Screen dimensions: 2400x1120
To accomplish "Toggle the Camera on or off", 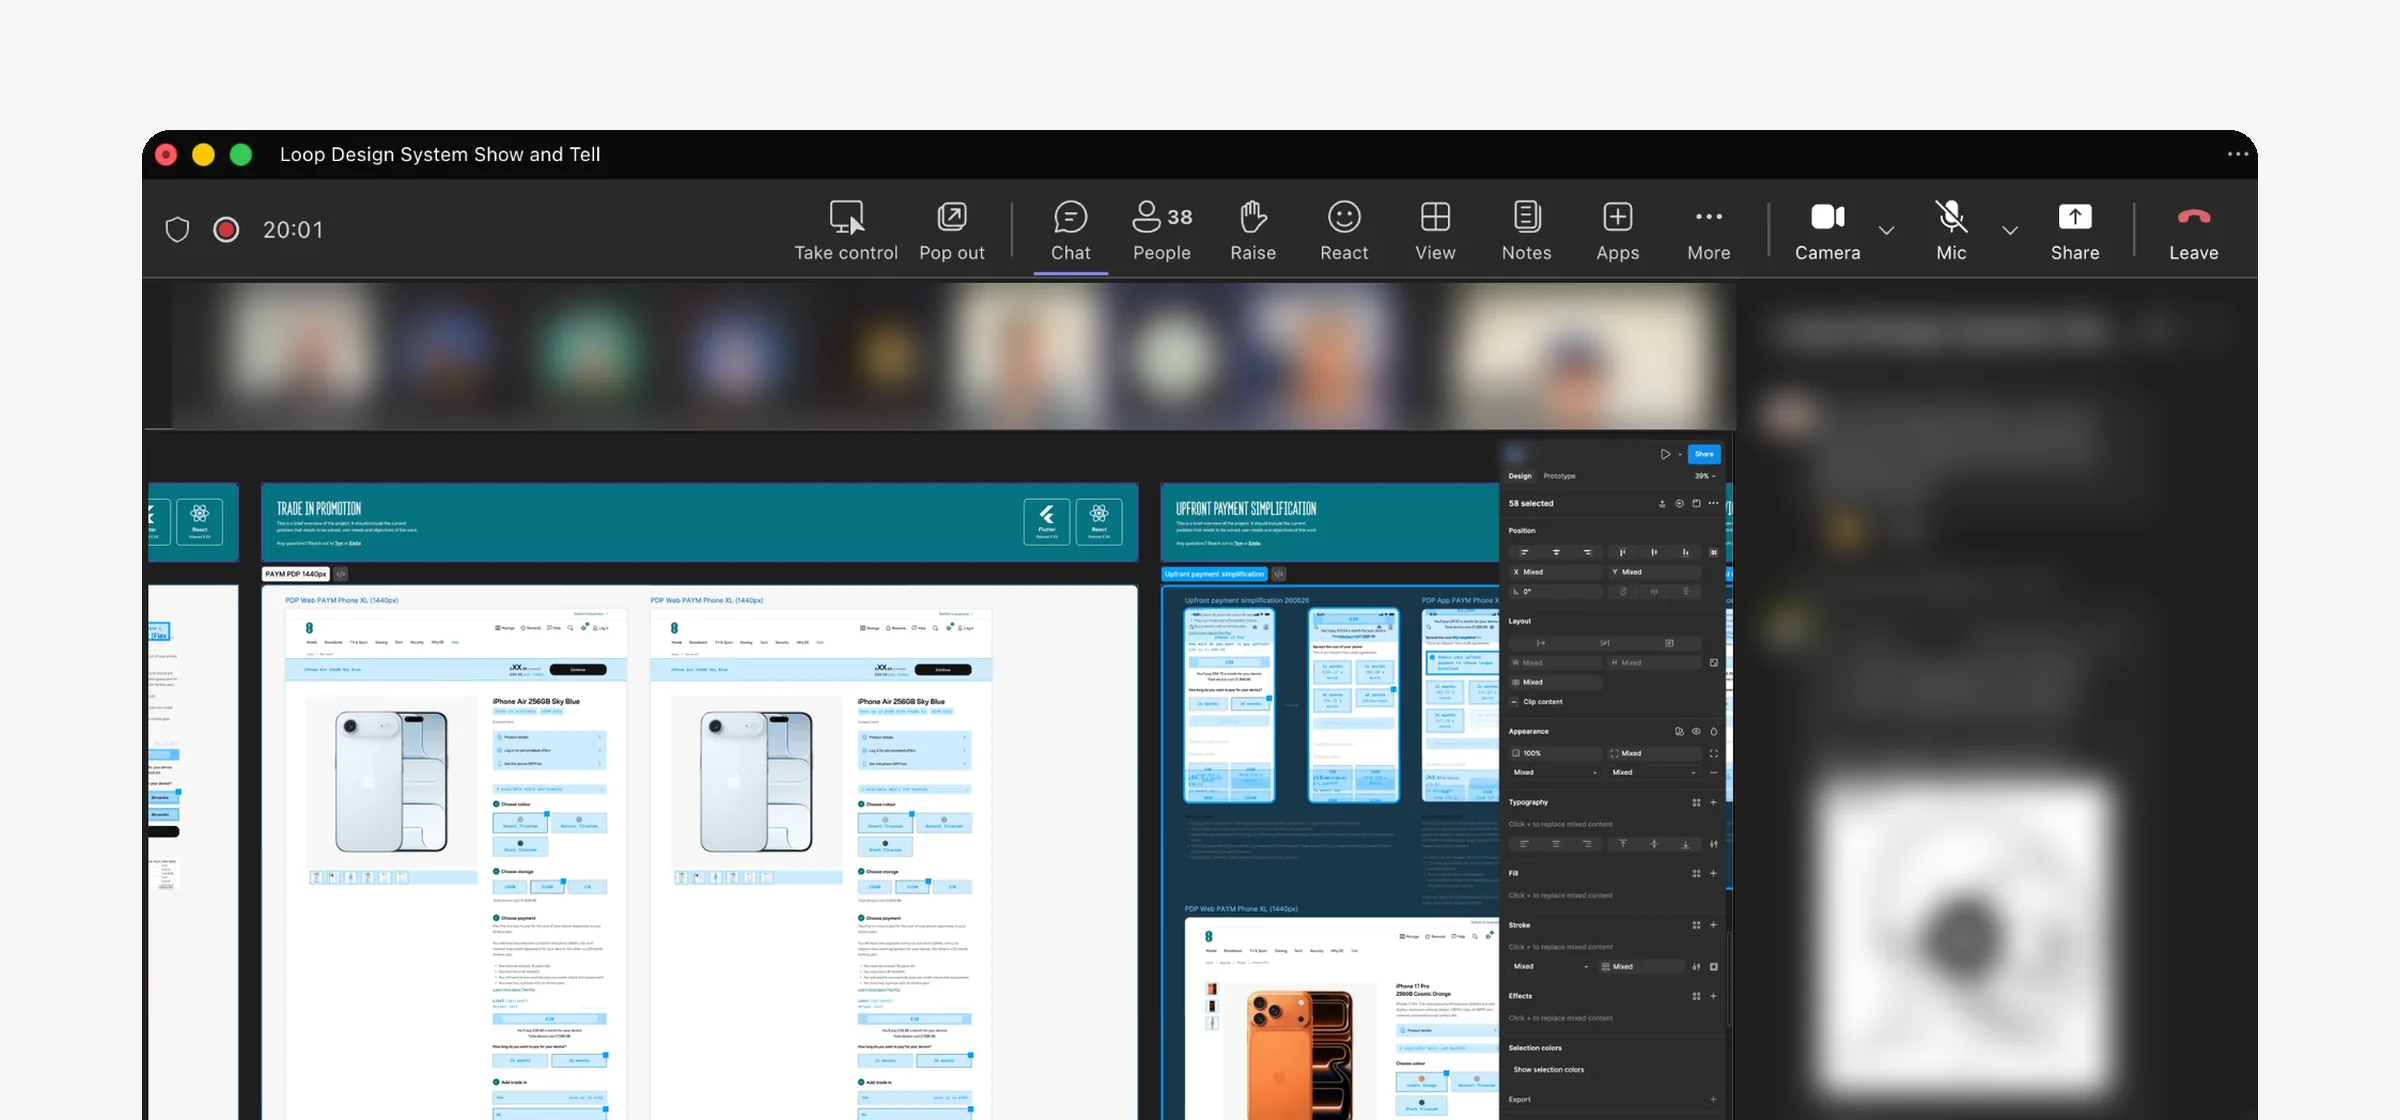I will pos(1827,231).
